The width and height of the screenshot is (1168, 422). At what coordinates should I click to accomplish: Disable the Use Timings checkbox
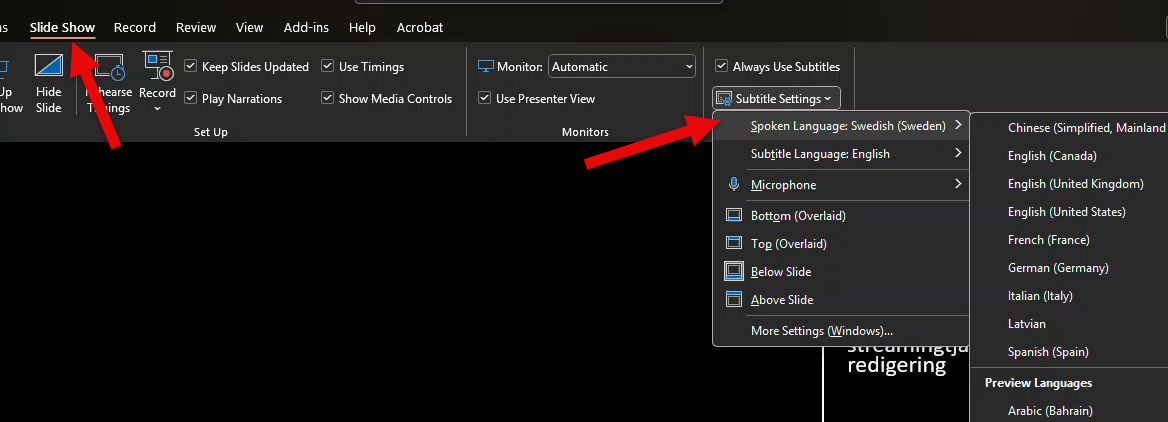328,67
